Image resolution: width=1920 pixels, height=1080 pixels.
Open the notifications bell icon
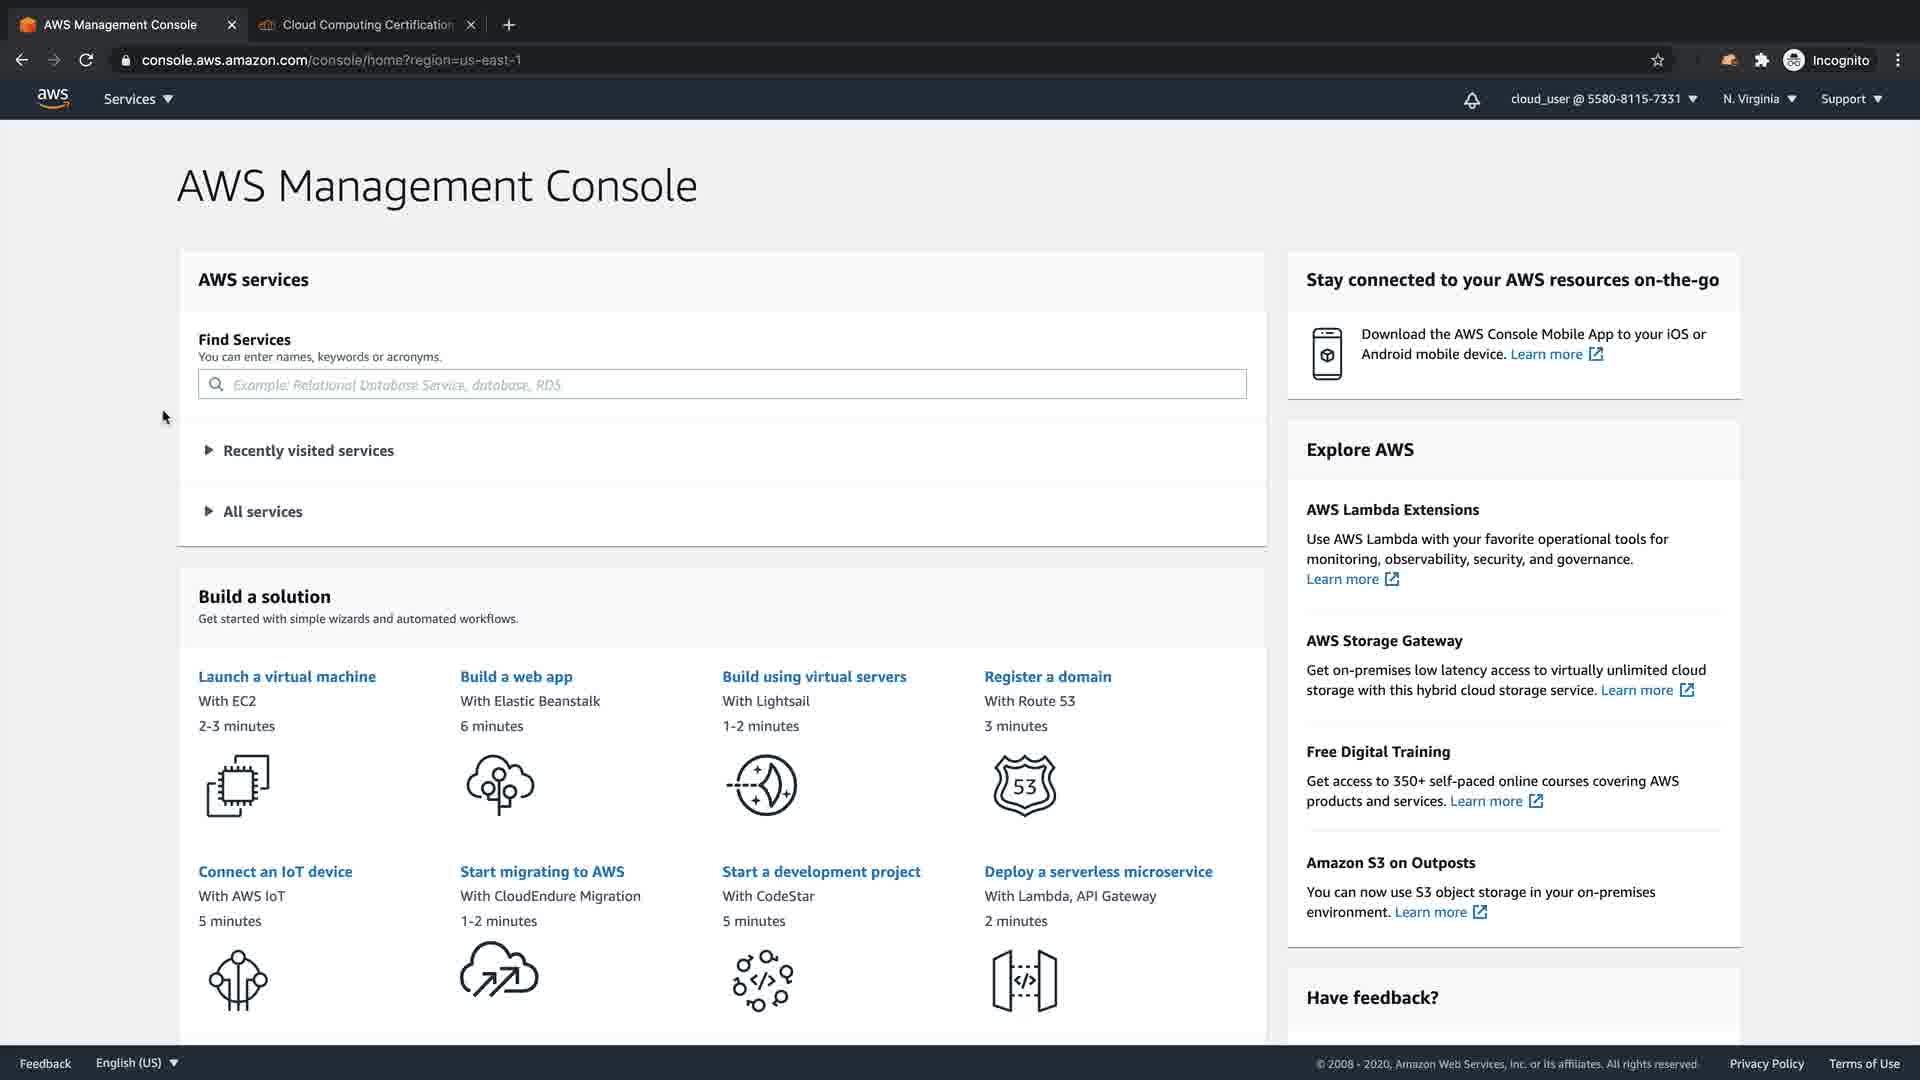tap(1471, 100)
